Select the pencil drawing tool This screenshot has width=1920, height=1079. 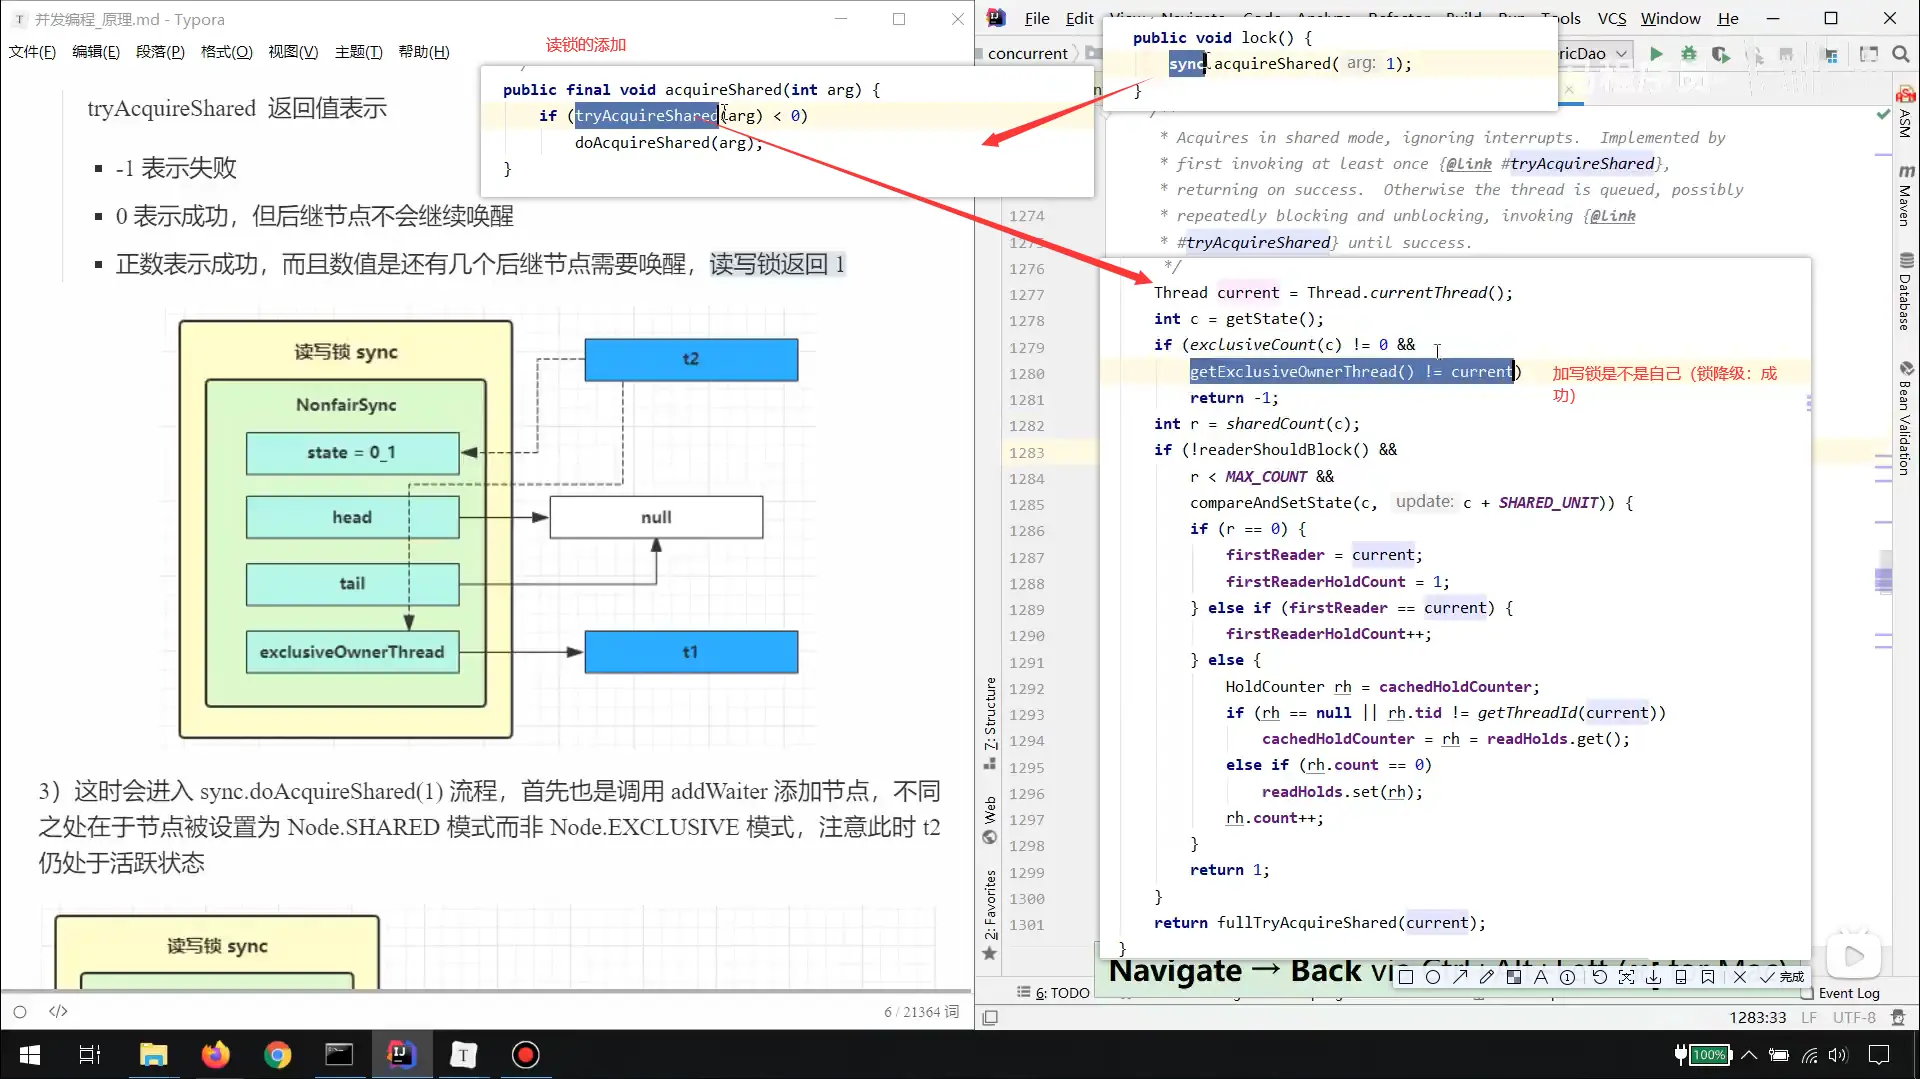click(x=1487, y=977)
